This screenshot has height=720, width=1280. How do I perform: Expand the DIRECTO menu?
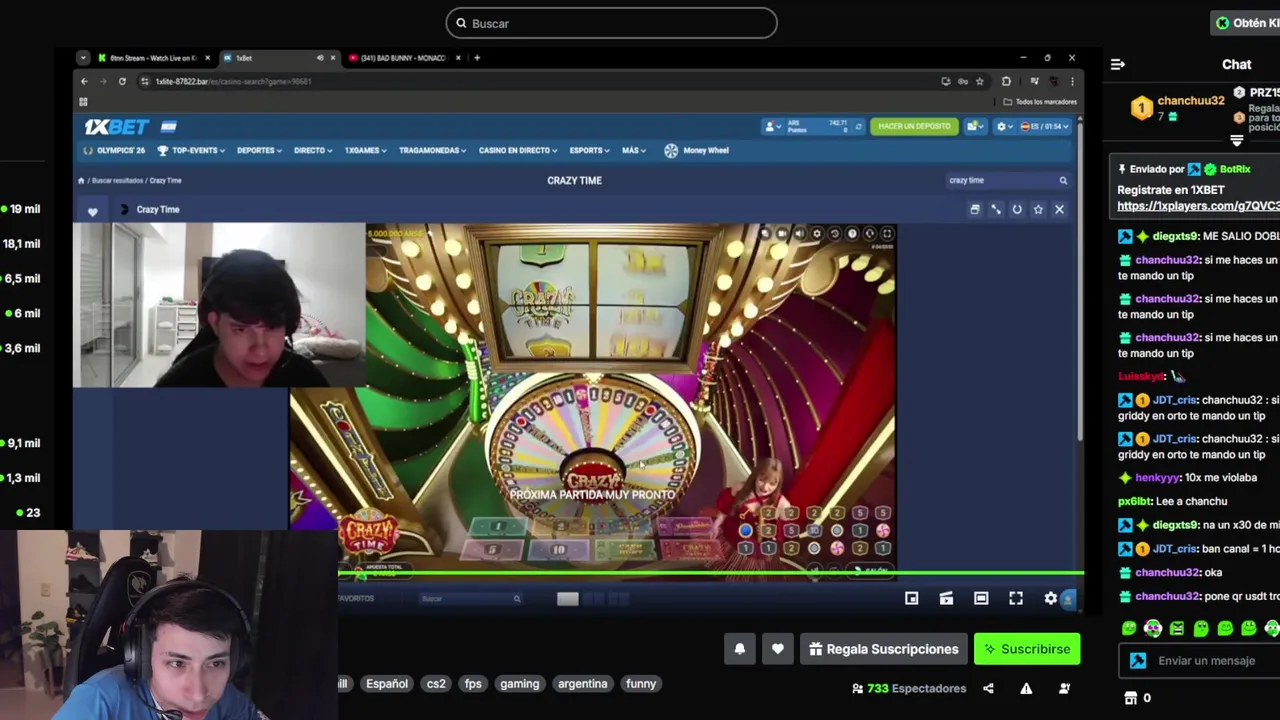coord(313,150)
